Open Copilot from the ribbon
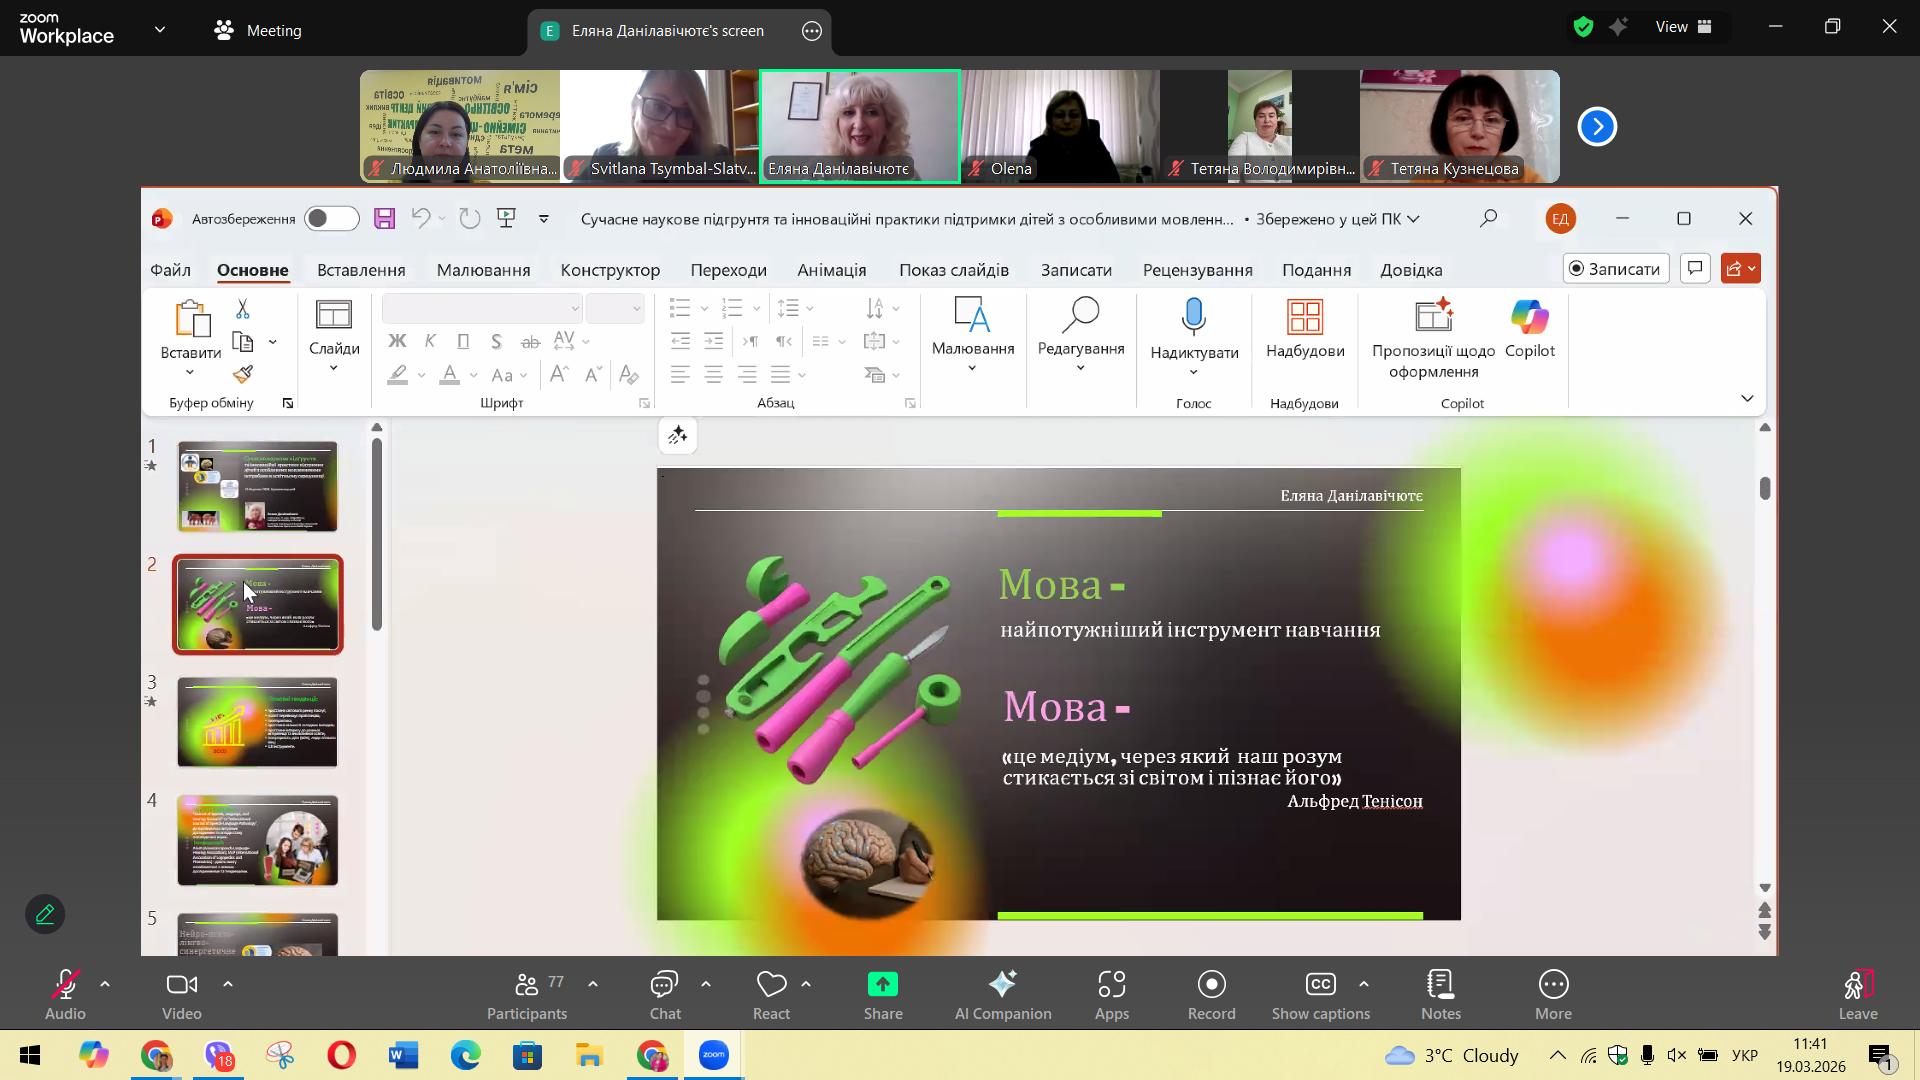This screenshot has height=1080, width=1920. coord(1529,330)
